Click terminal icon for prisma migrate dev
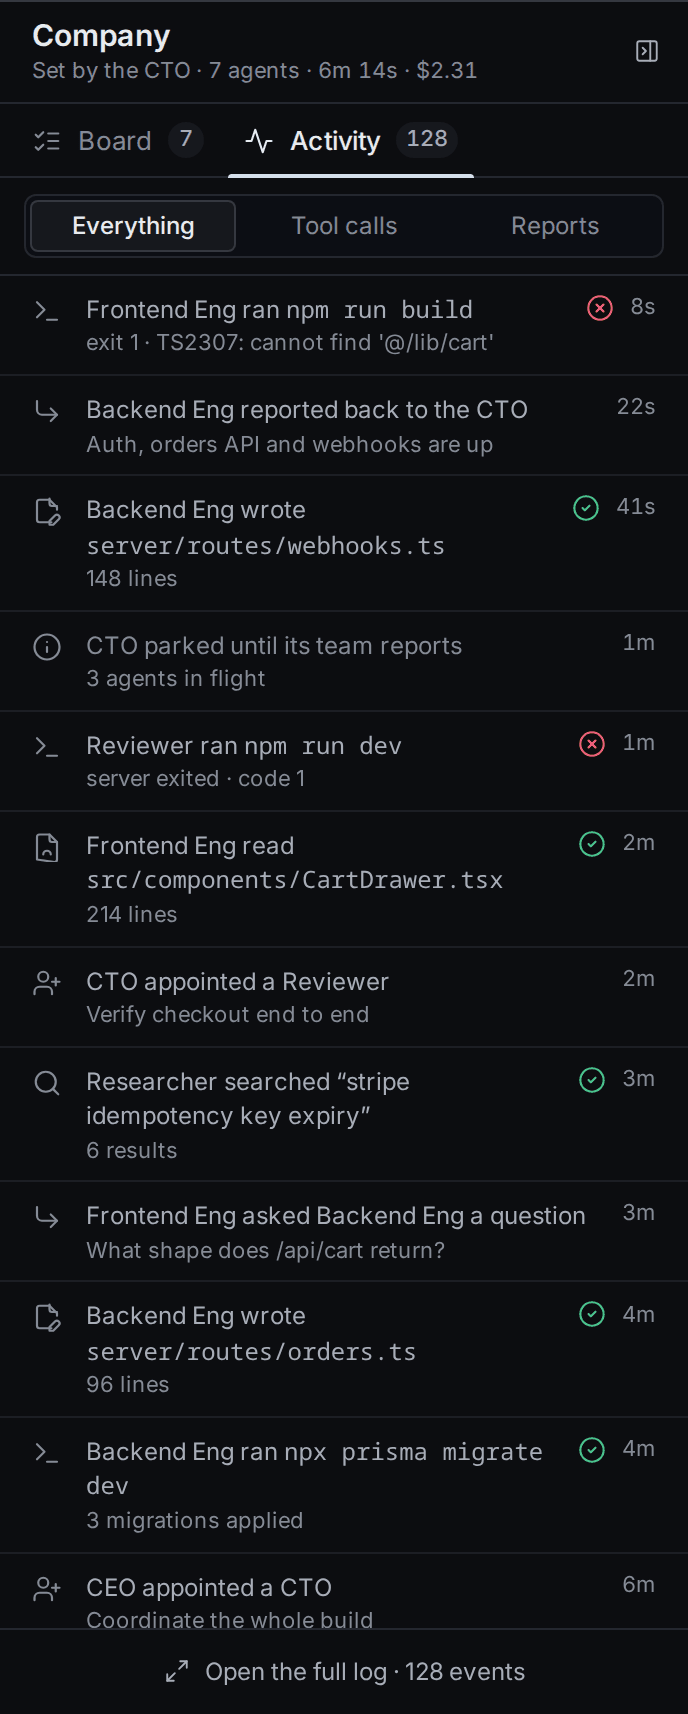 click(x=47, y=1453)
